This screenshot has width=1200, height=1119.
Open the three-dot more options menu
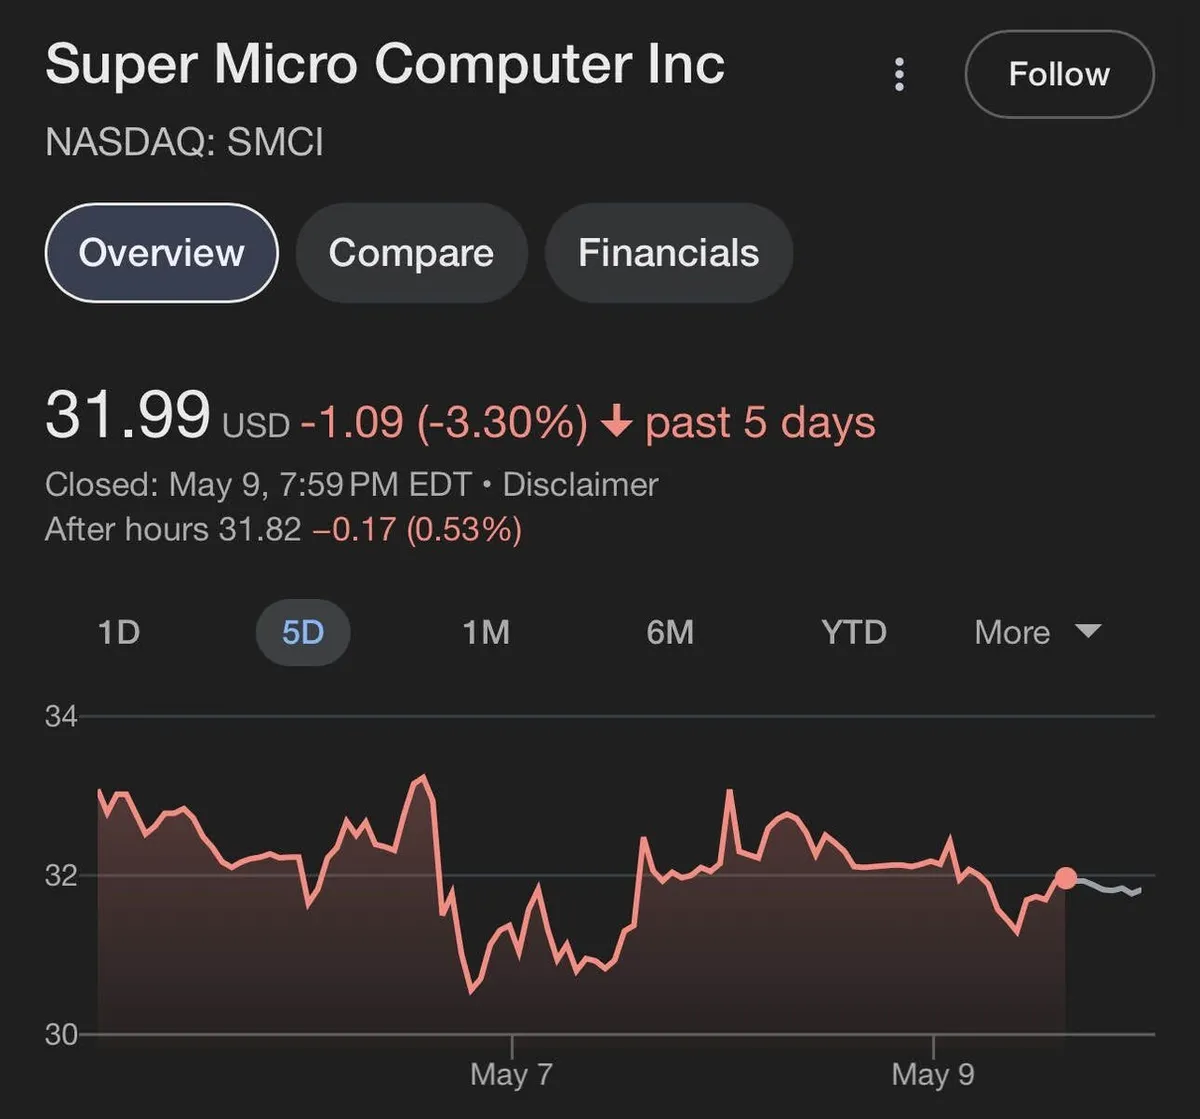[899, 75]
